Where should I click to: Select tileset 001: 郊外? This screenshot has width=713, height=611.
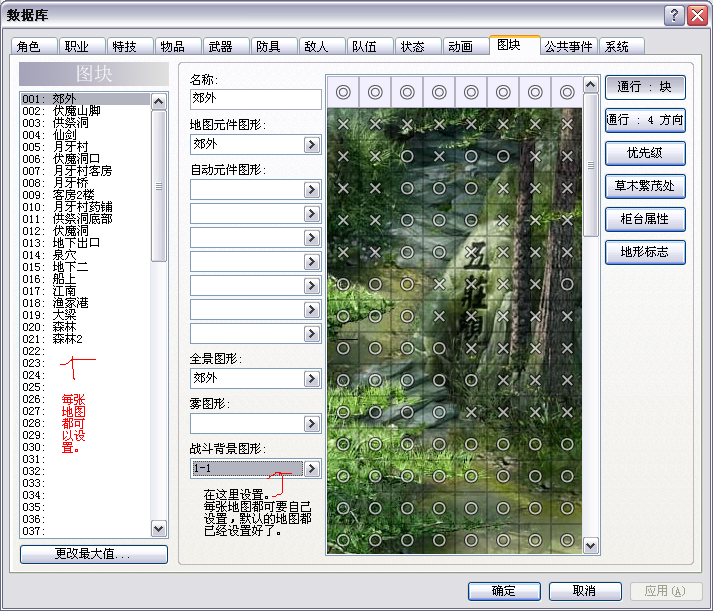(x=85, y=99)
